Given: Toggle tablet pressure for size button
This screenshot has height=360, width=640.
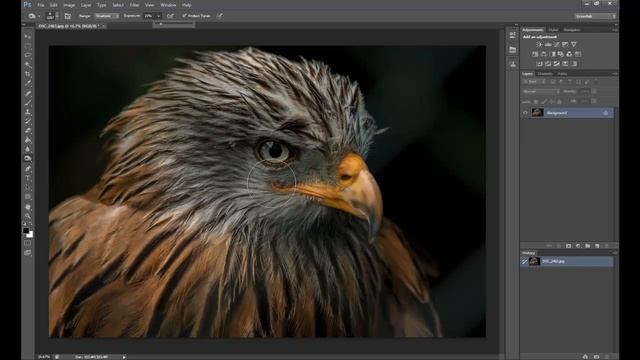Looking at the screenshot, I should tap(220, 16).
